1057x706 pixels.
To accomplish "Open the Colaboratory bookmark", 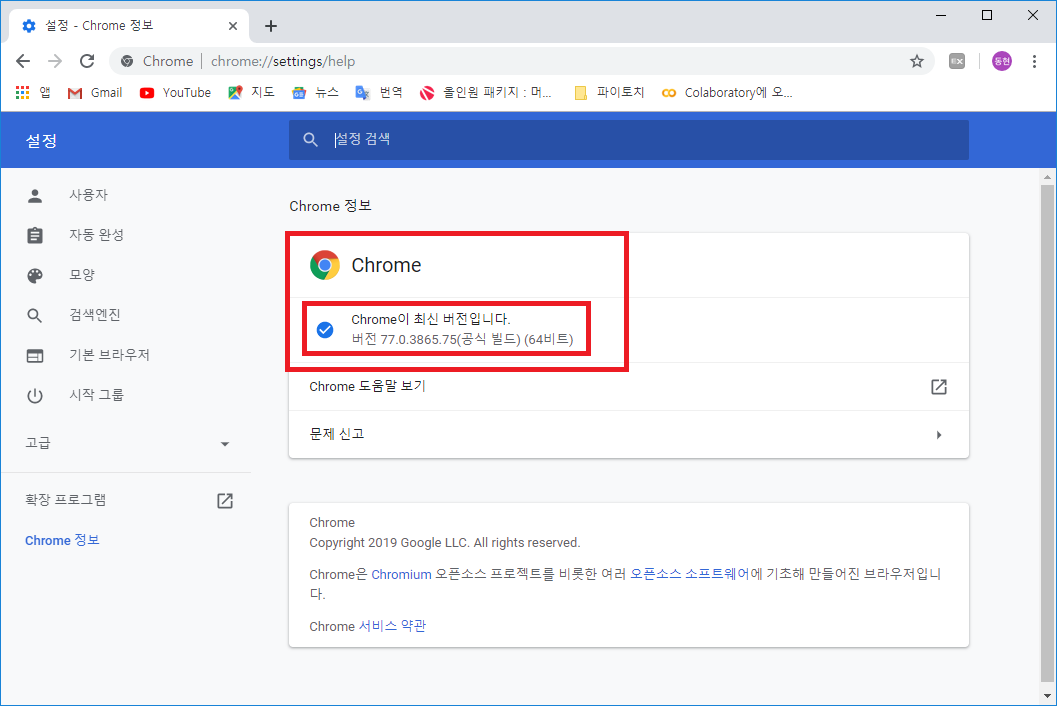I will pos(727,92).
